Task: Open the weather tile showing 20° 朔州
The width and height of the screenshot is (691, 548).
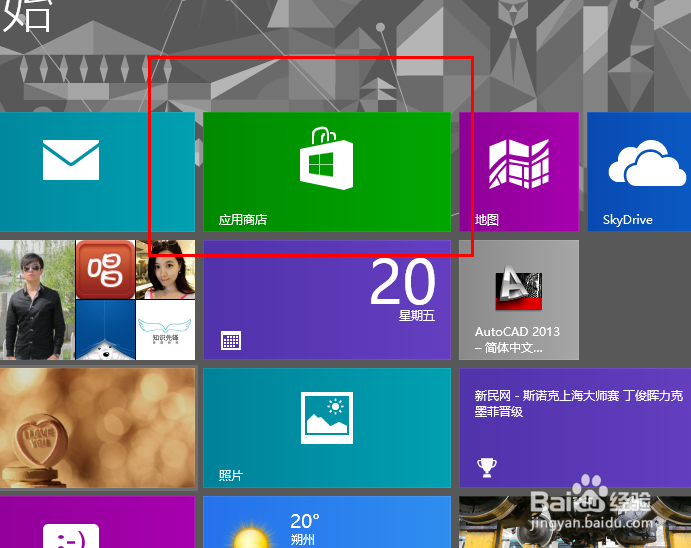Action: pyautogui.click(x=327, y=522)
